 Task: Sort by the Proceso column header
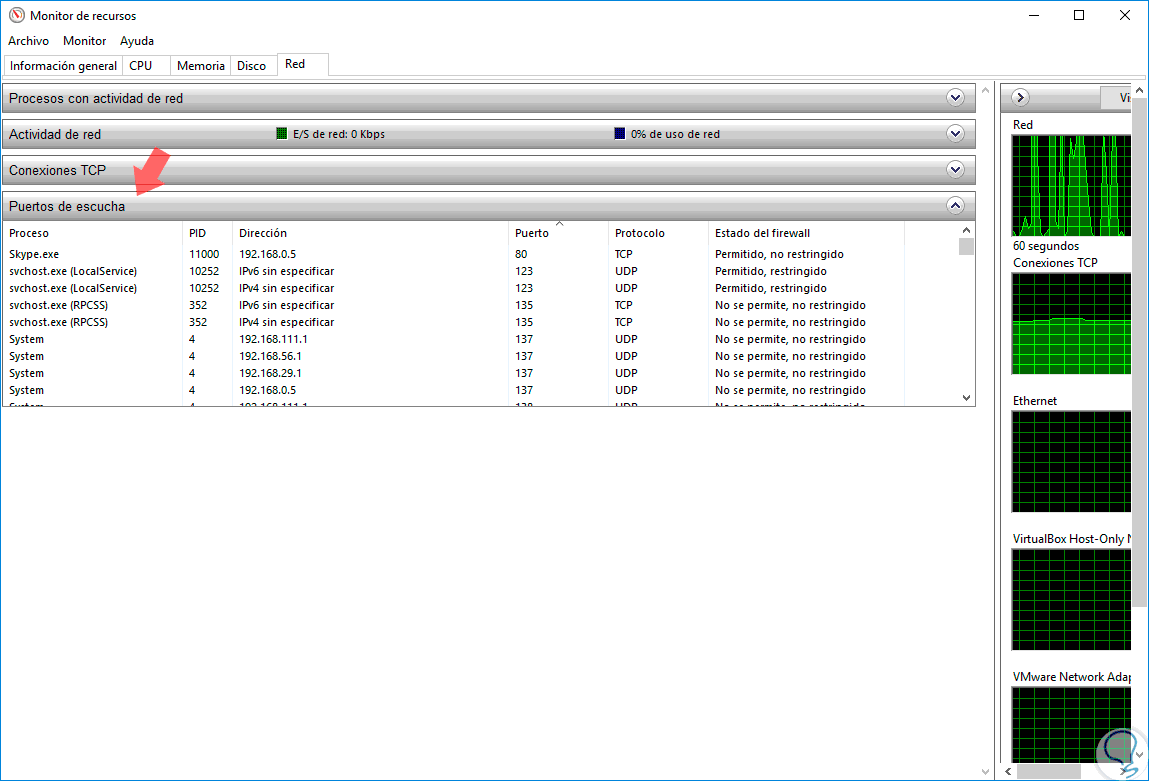92,233
